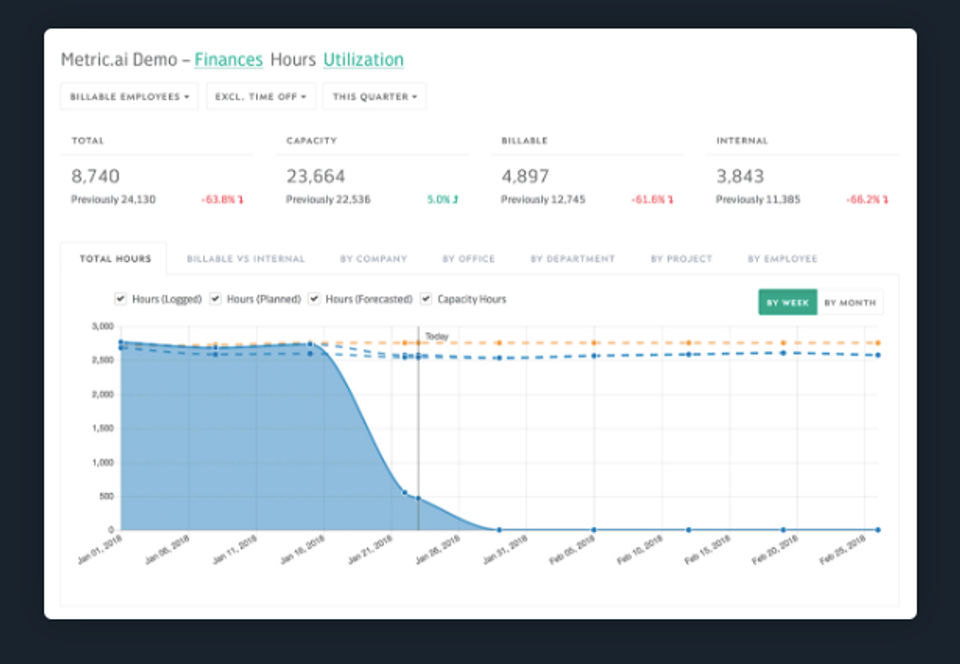Image resolution: width=960 pixels, height=664 pixels.
Task: Uncheck the Hours (Logged) checkbox
Action: 121,299
